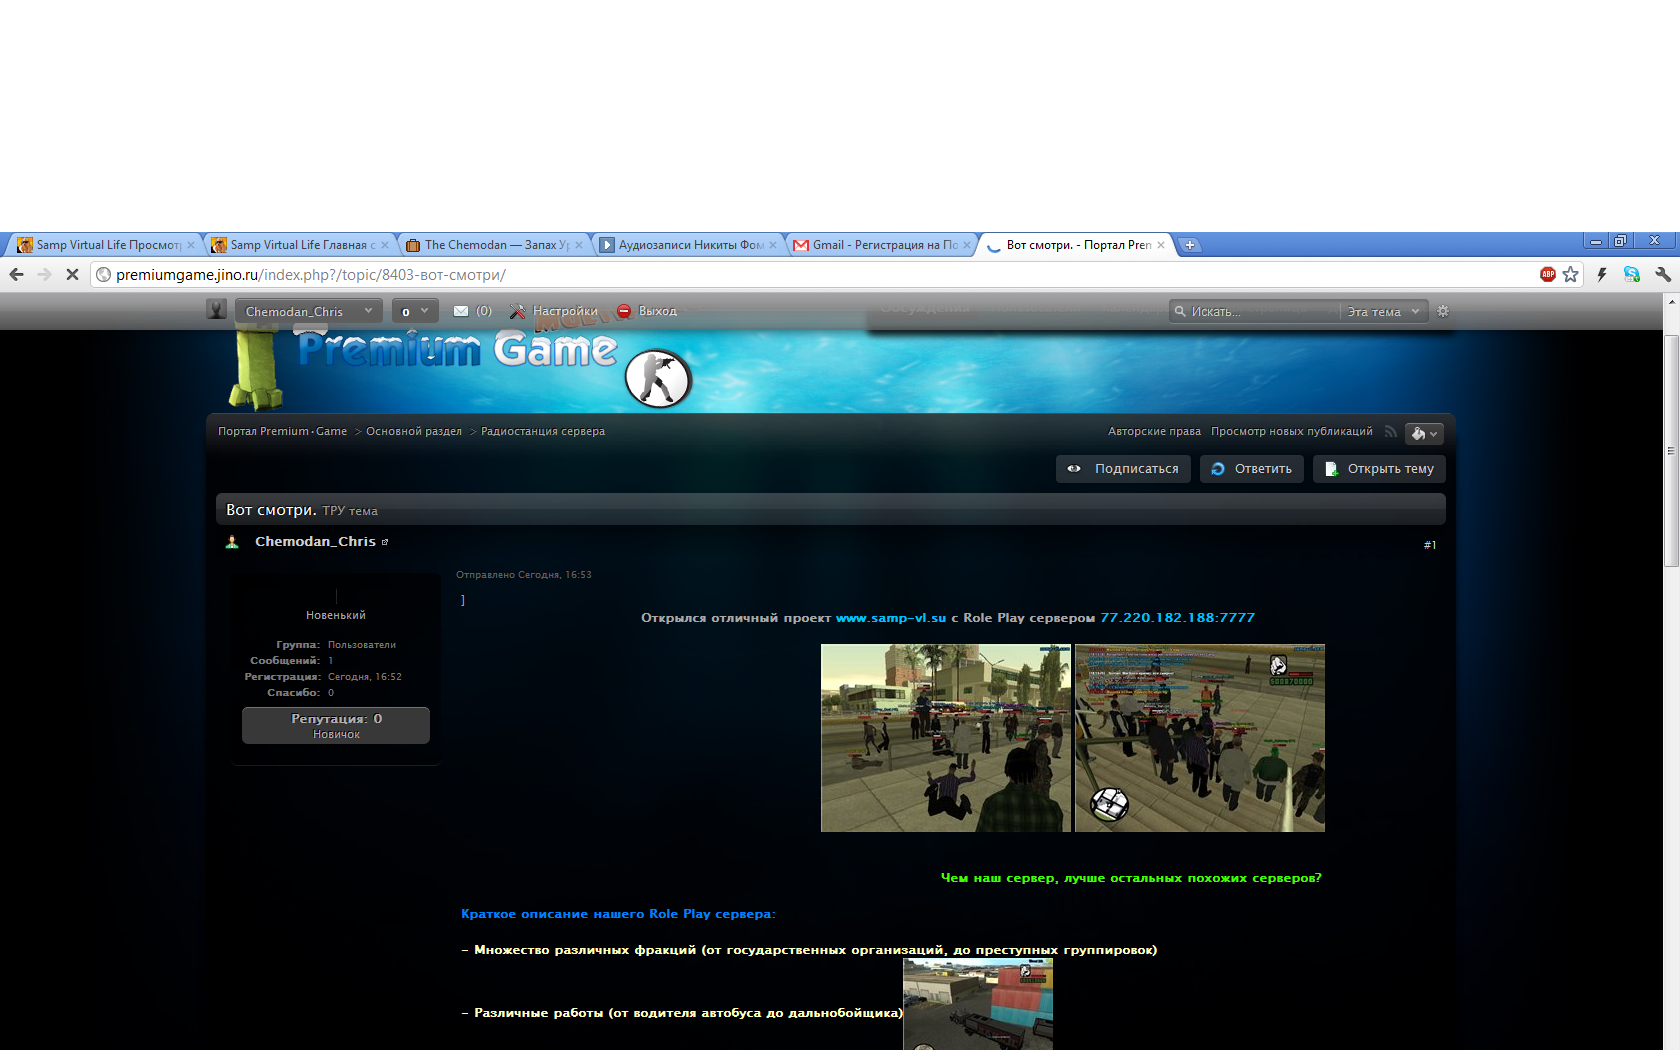Click the Skype extension icon

coord(1632,274)
